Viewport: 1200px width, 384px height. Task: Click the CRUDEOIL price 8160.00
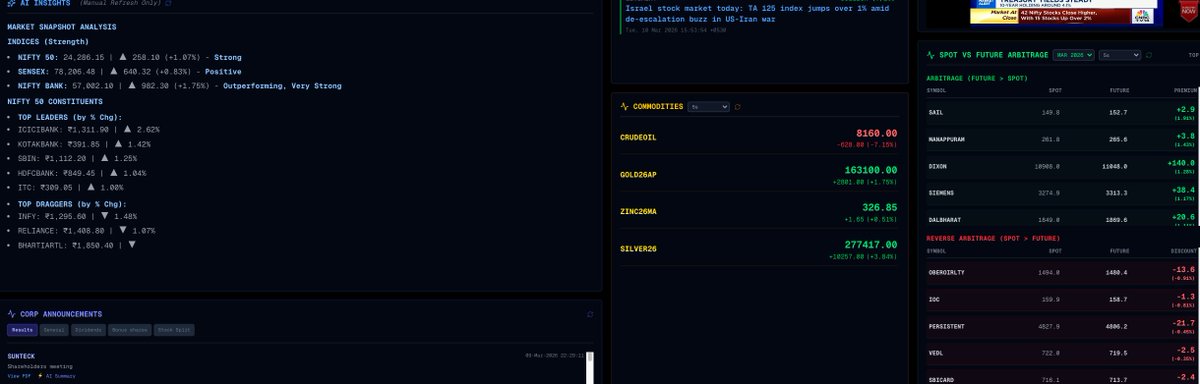pos(876,133)
